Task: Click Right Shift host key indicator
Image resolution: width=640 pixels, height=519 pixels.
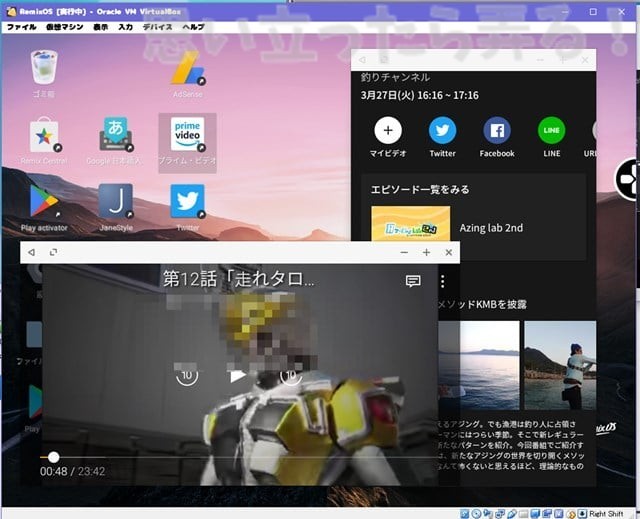Action: click(606, 514)
